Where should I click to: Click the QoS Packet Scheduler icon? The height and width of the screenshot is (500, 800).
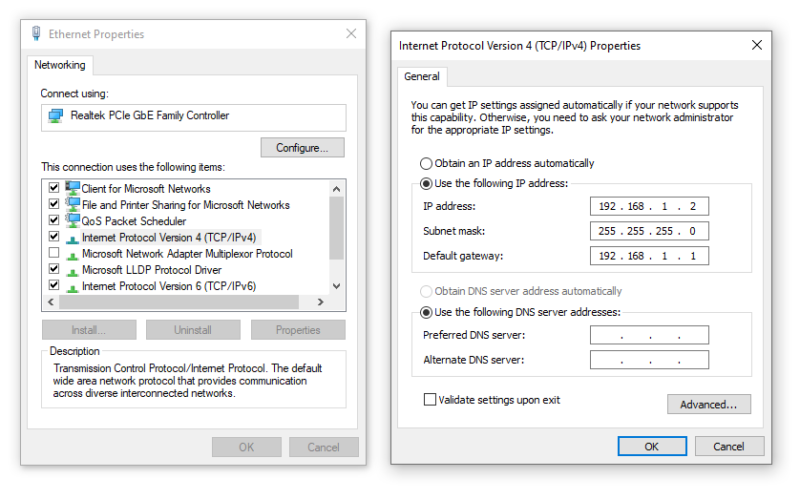(x=72, y=220)
